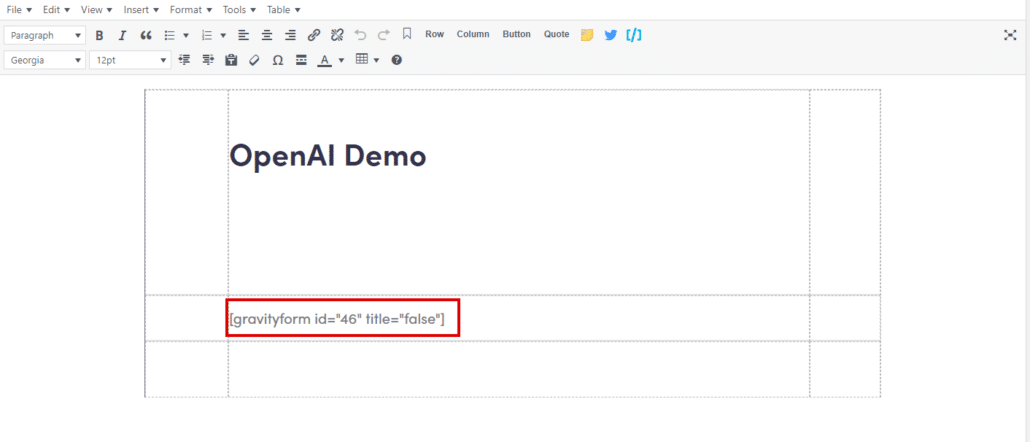
Task: Open the Insert menu
Action: pos(141,10)
